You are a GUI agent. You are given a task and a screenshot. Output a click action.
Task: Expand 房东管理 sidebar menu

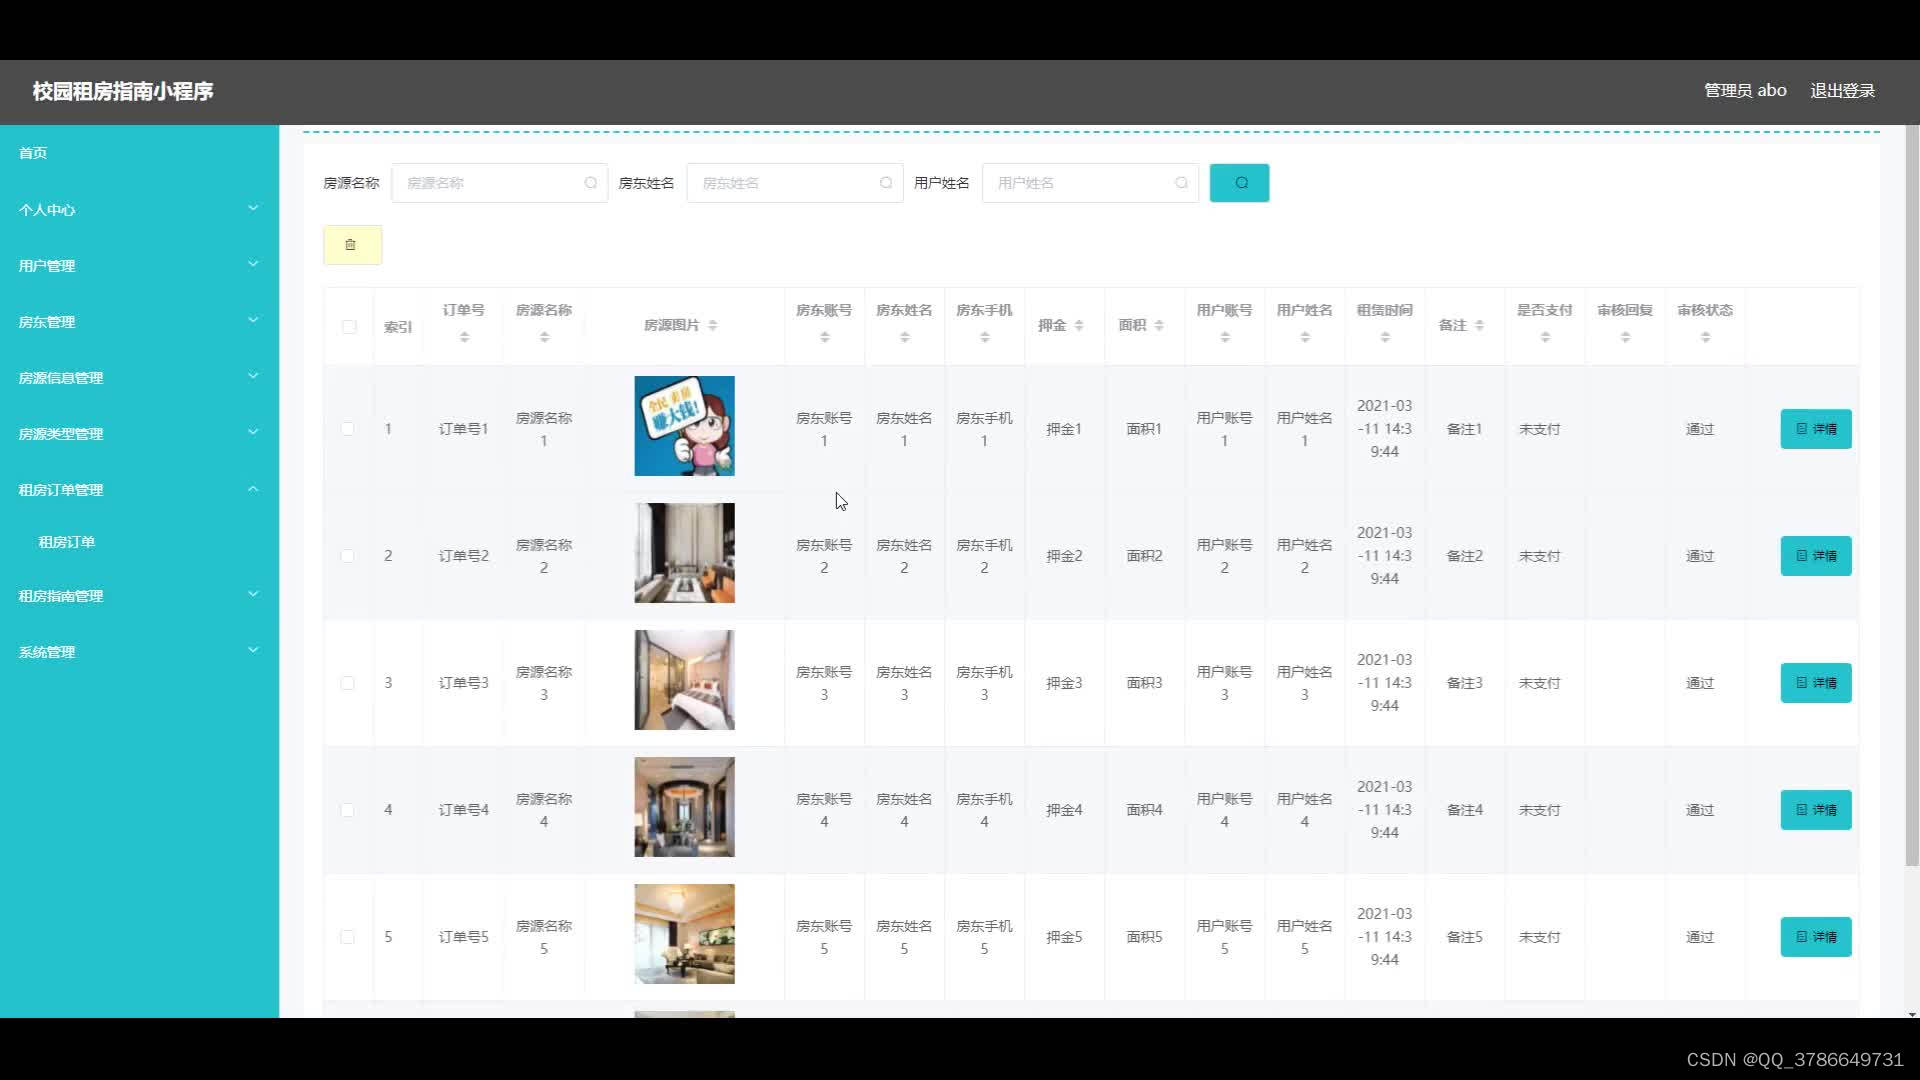click(138, 320)
